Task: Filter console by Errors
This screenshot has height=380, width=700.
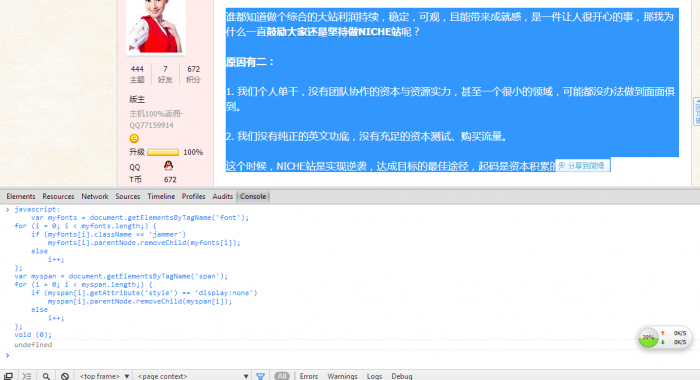Action: 309,376
